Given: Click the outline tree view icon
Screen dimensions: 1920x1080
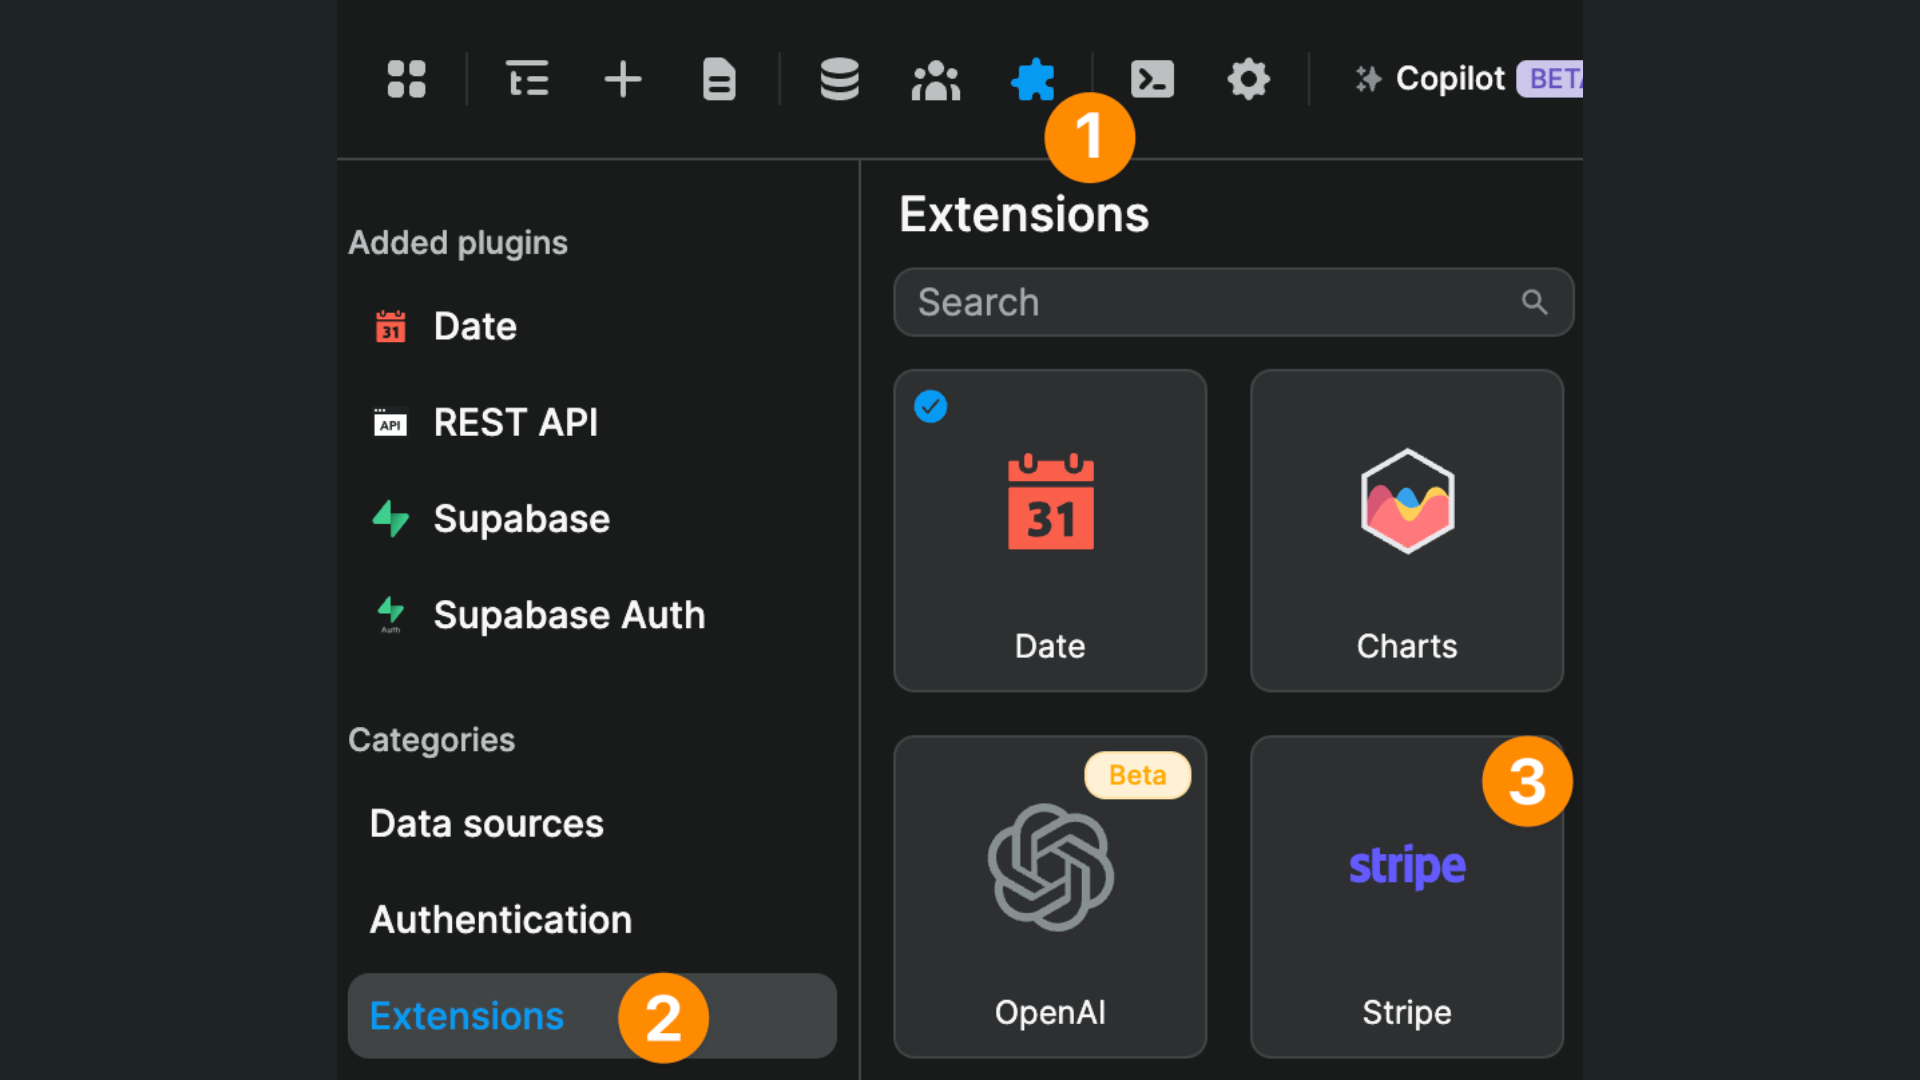Looking at the screenshot, I should (528, 79).
